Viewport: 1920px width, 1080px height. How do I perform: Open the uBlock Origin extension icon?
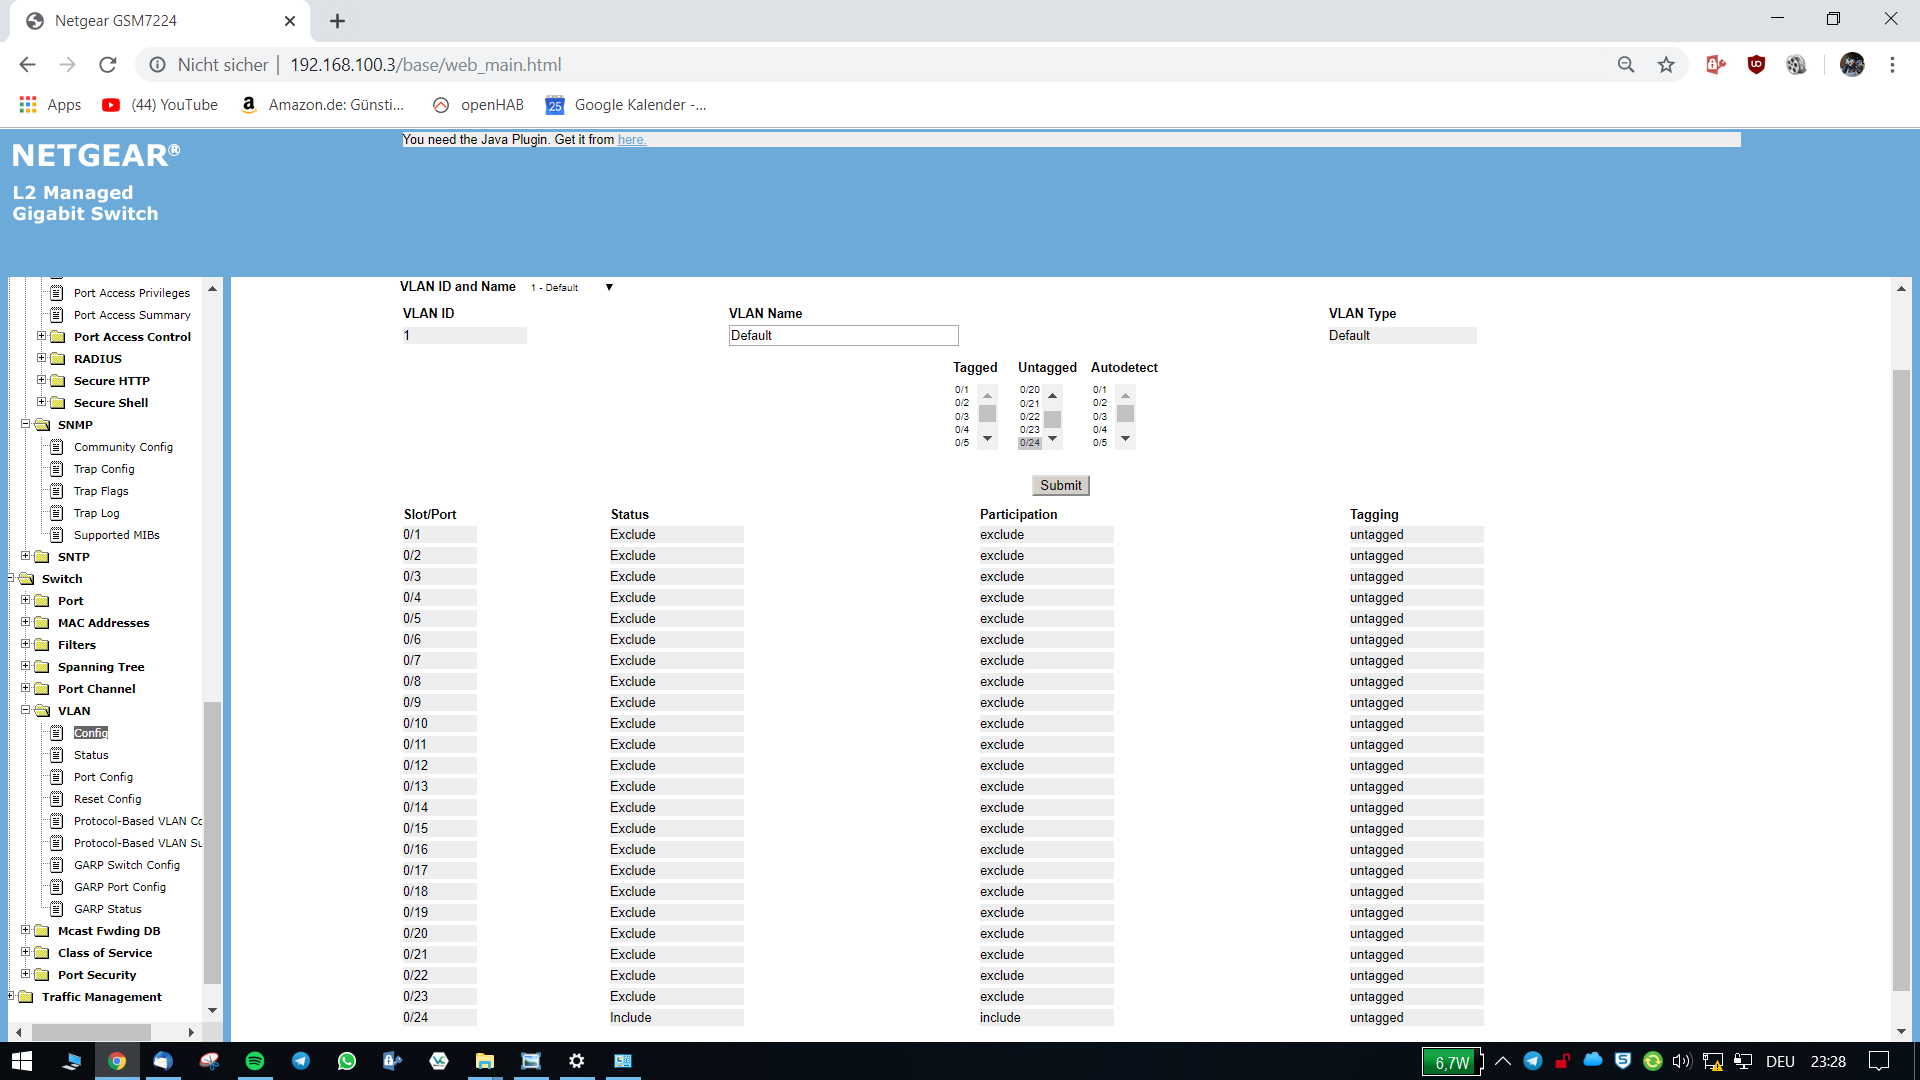[x=1756, y=65]
